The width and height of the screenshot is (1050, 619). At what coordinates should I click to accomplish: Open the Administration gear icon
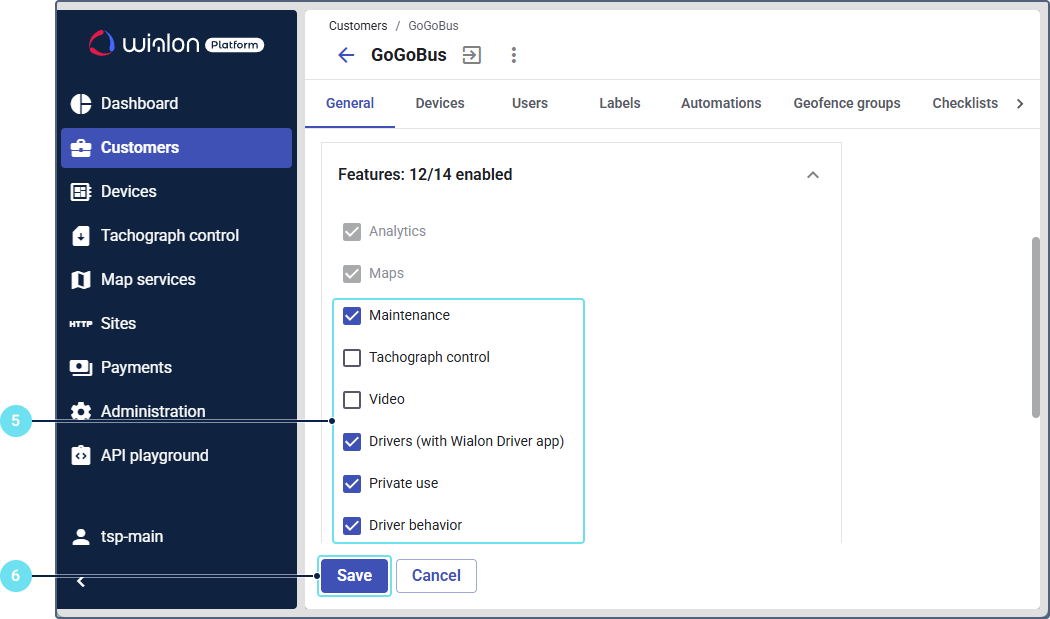pyautogui.click(x=81, y=412)
